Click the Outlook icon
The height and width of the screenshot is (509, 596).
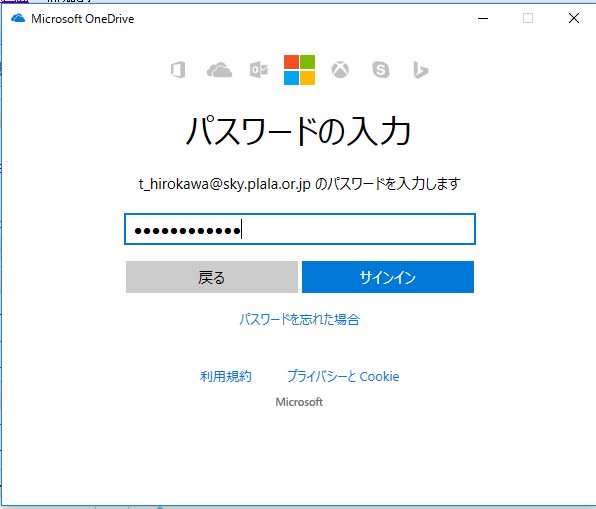pyautogui.click(x=259, y=70)
